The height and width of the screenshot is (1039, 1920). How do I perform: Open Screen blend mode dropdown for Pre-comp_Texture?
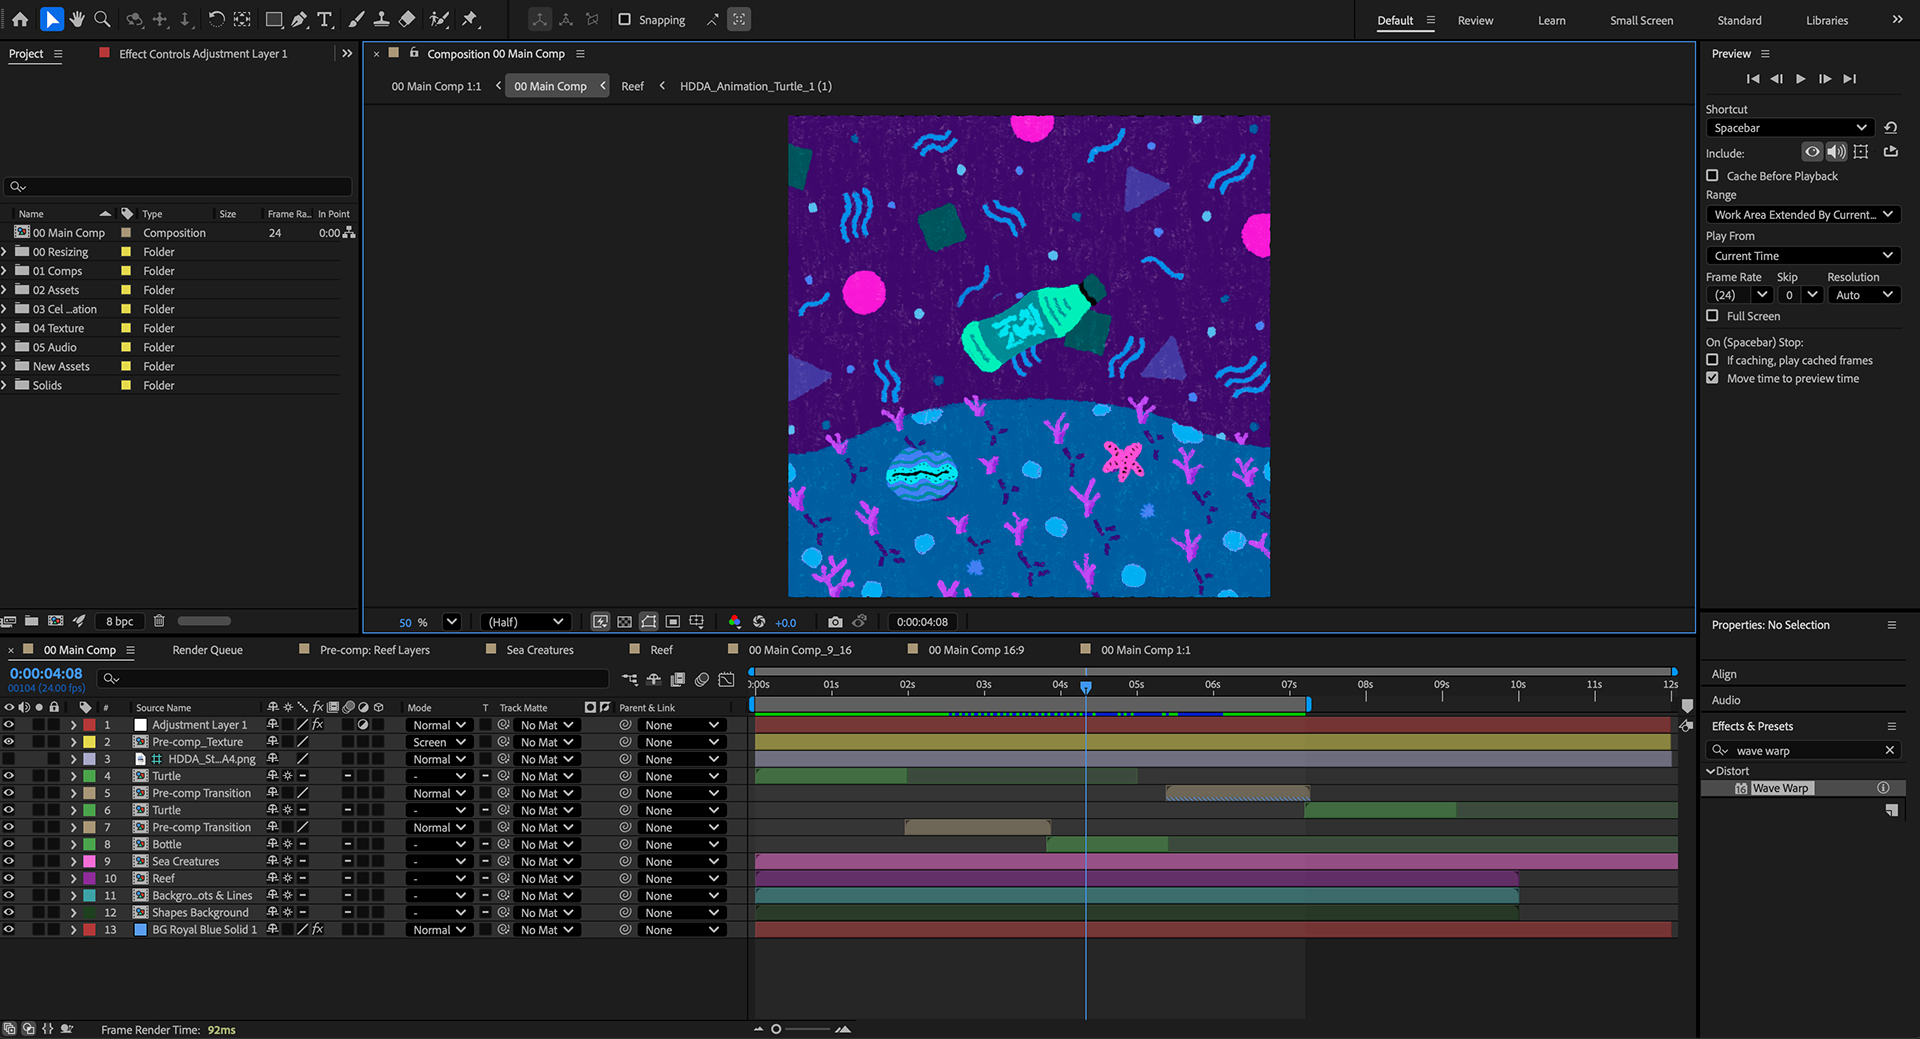(439, 742)
